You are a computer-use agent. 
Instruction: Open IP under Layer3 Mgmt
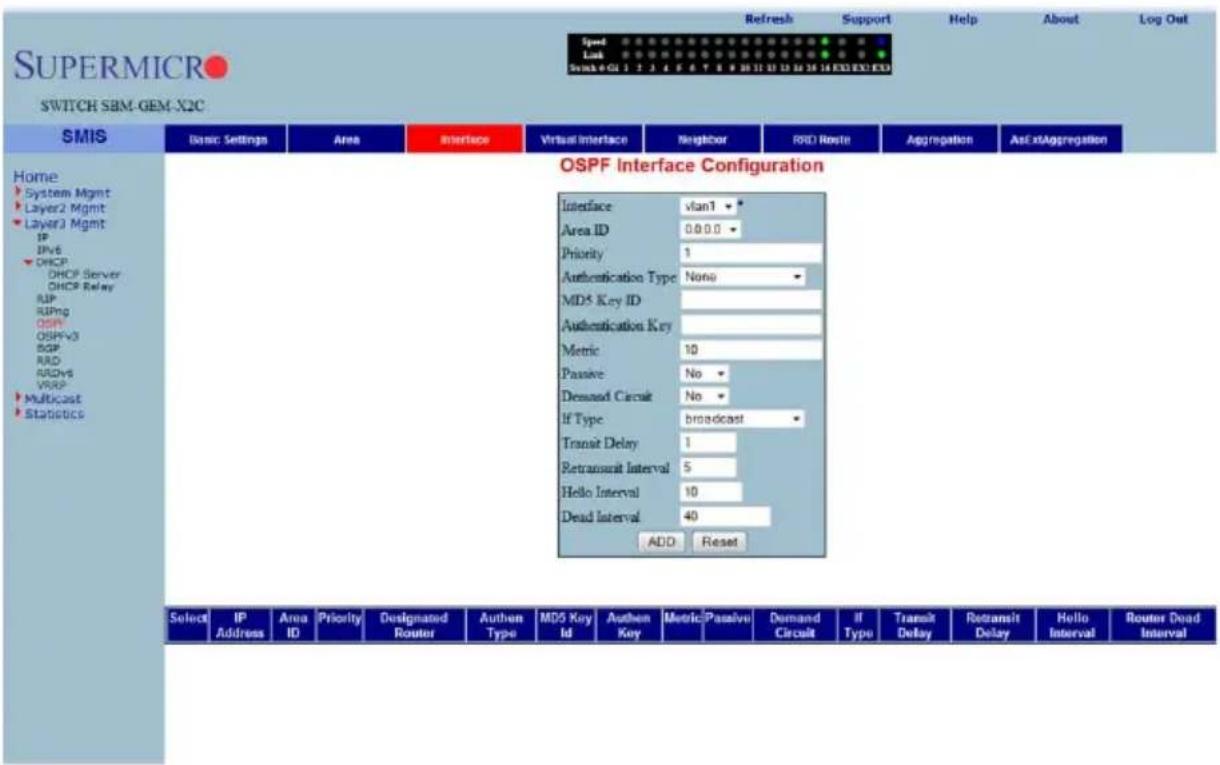coord(41,238)
